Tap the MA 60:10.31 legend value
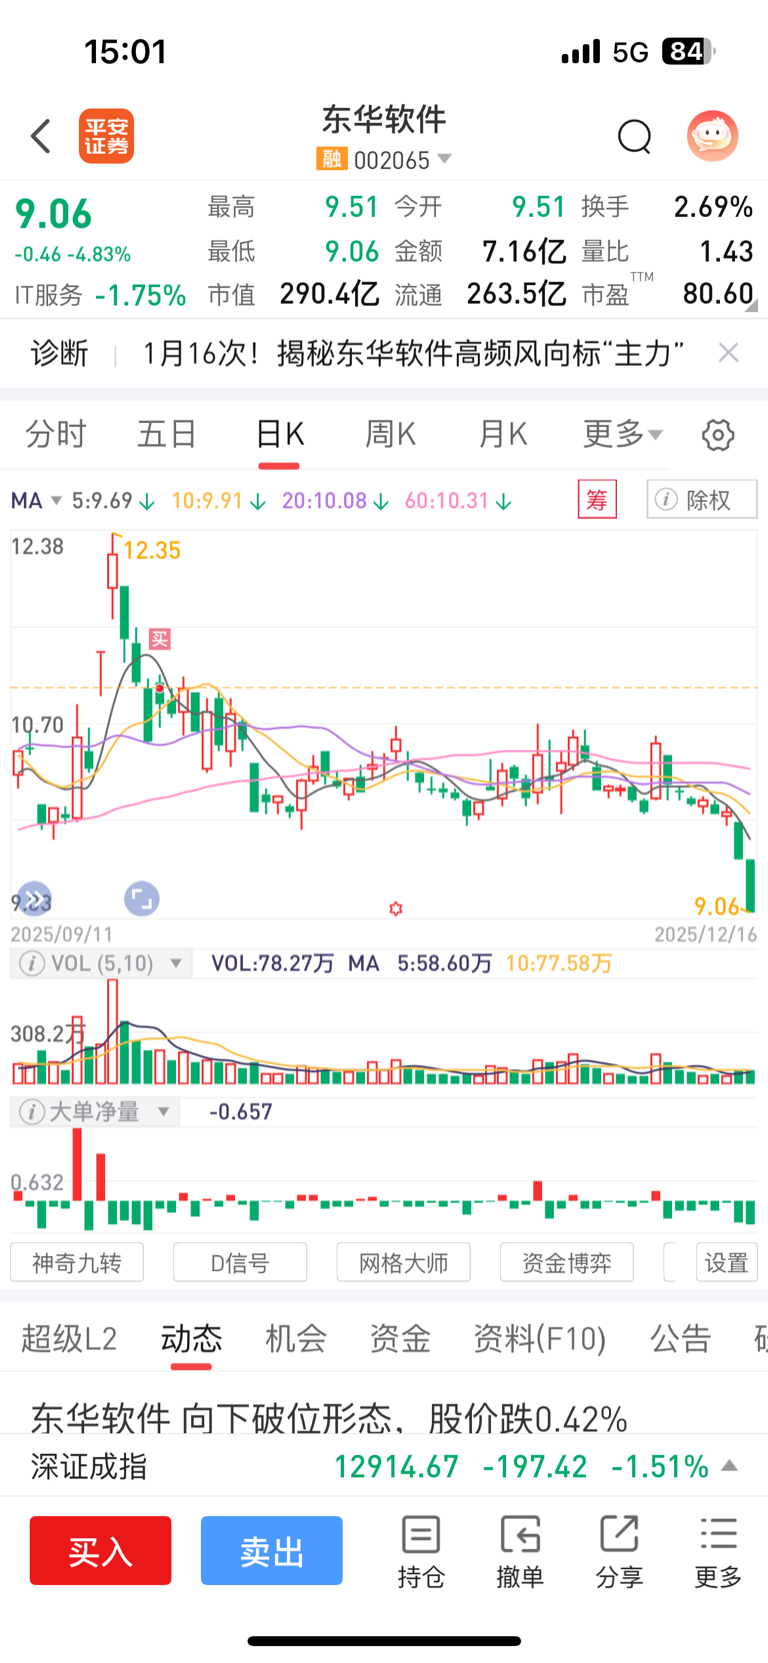 click(x=447, y=500)
